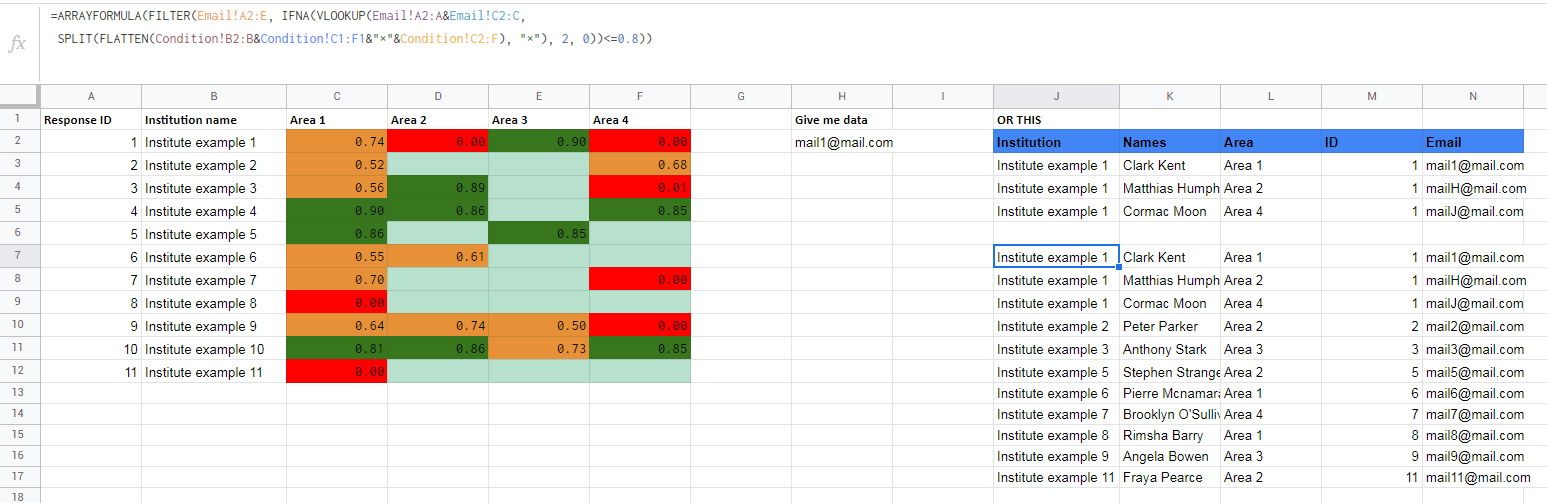Click the blue Email header cell
The image size is (1547, 503).
(1473, 142)
